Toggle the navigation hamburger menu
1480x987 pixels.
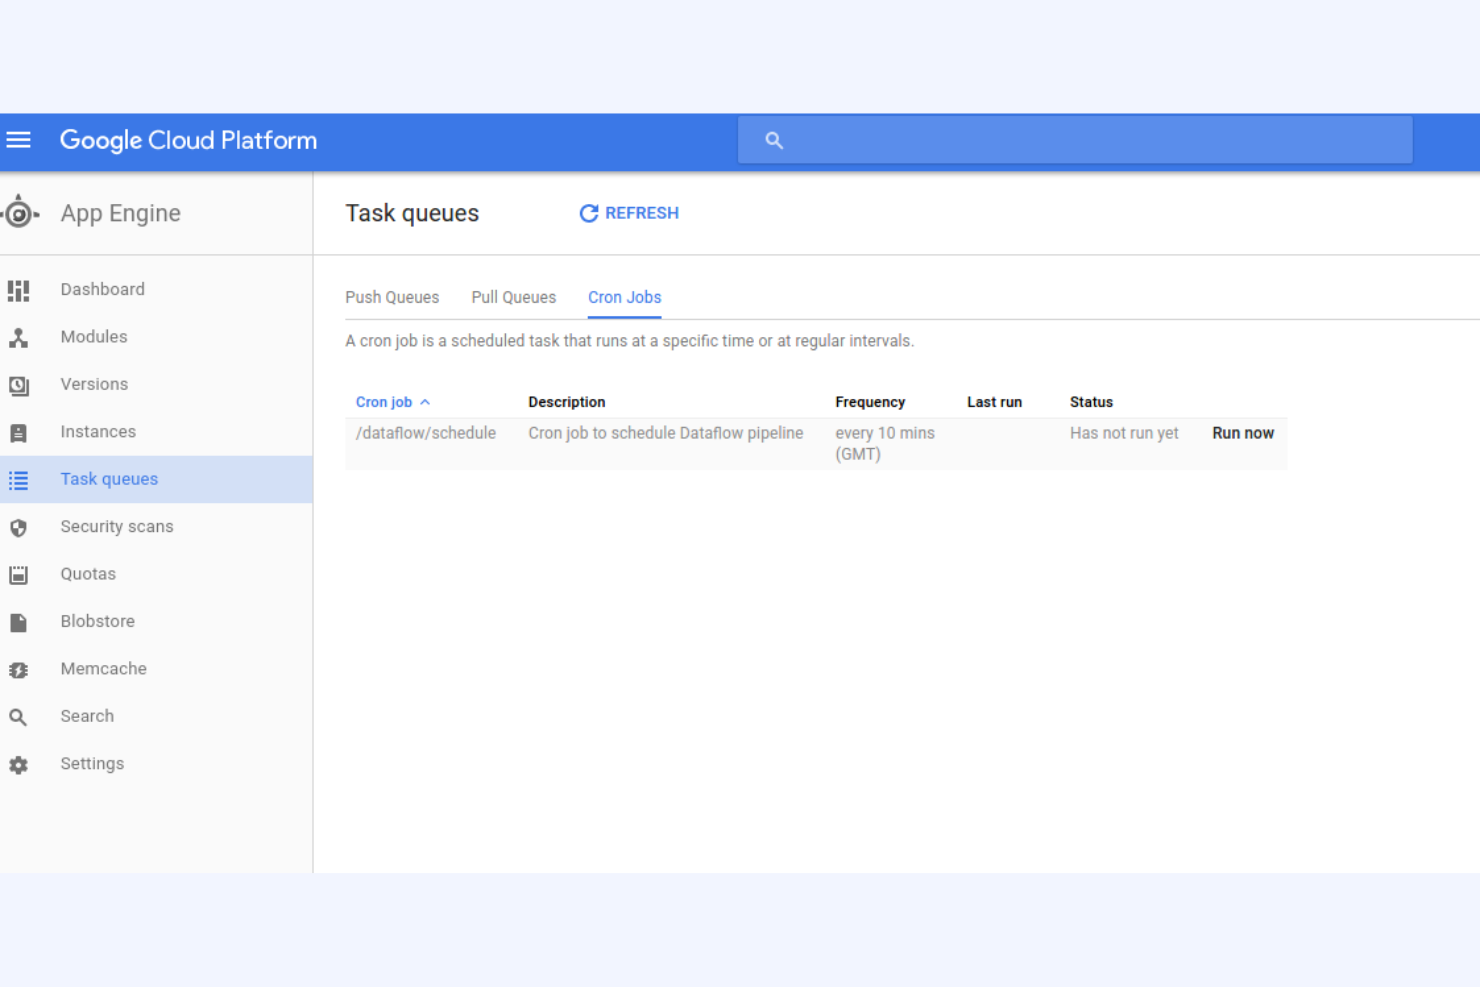pos(19,140)
